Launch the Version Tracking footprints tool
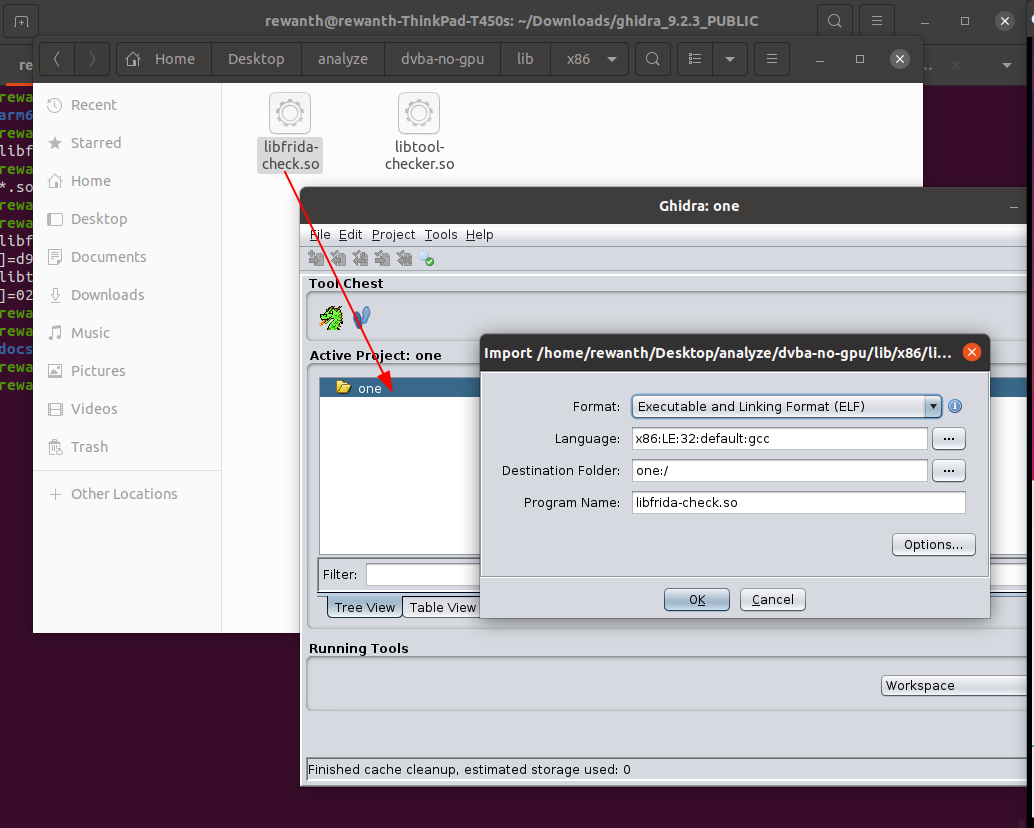This screenshot has height=828, width=1034. click(x=361, y=318)
